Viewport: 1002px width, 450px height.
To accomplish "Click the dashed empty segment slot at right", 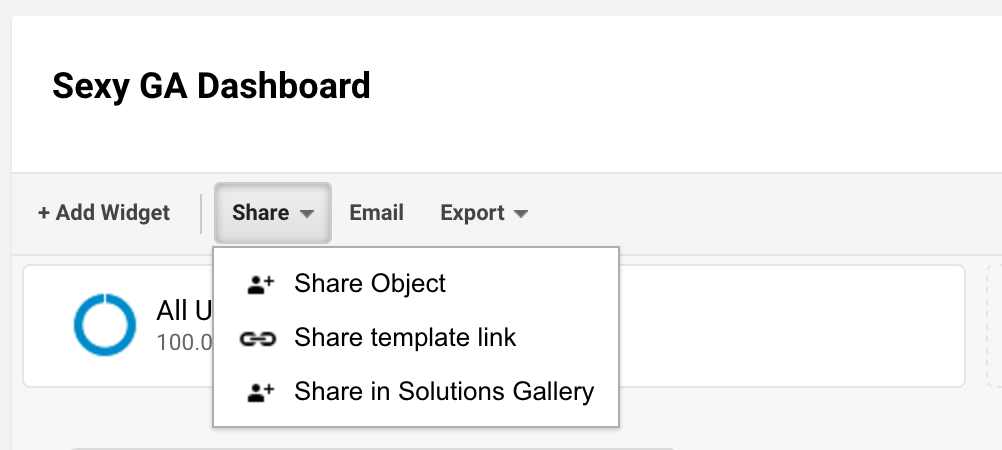I will 994,326.
